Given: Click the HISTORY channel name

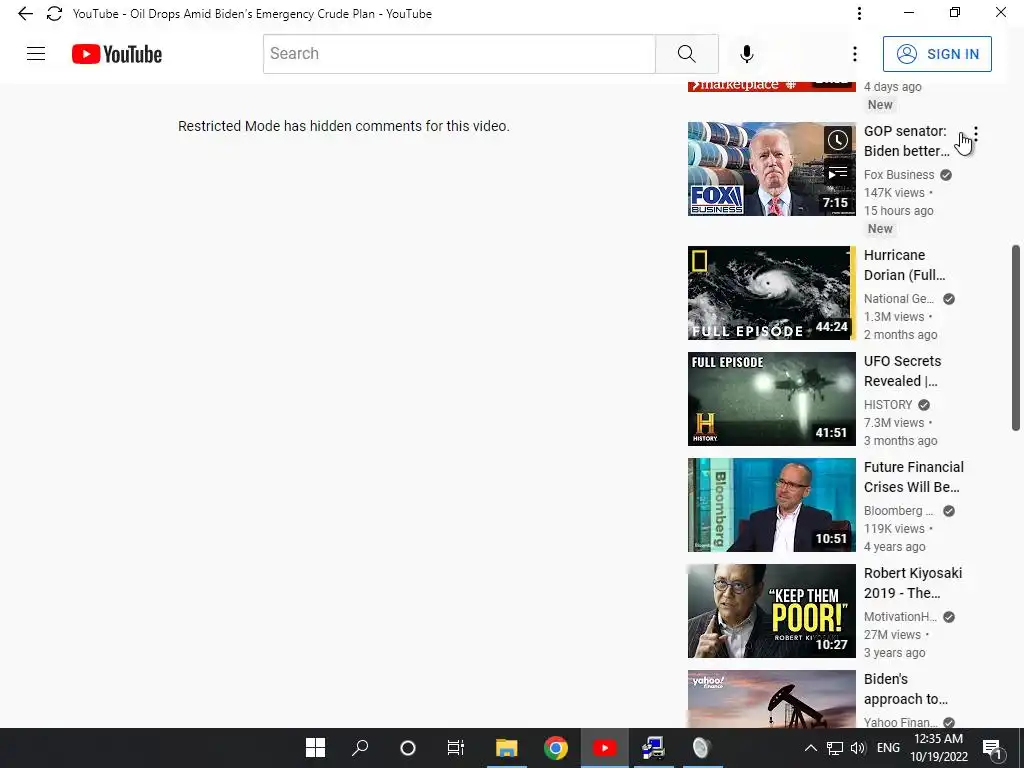Looking at the screenshot, I should pyautogui.click(x=888, y=405).
